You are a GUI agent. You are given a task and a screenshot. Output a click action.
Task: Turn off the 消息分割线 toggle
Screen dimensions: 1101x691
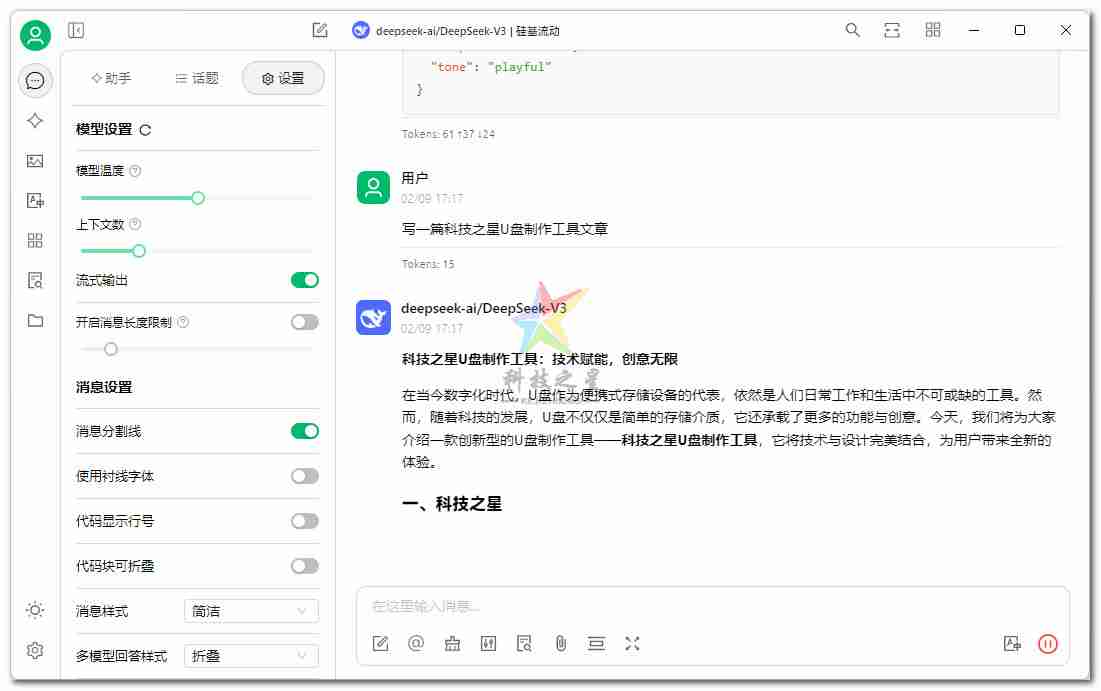tap(304, 431)
